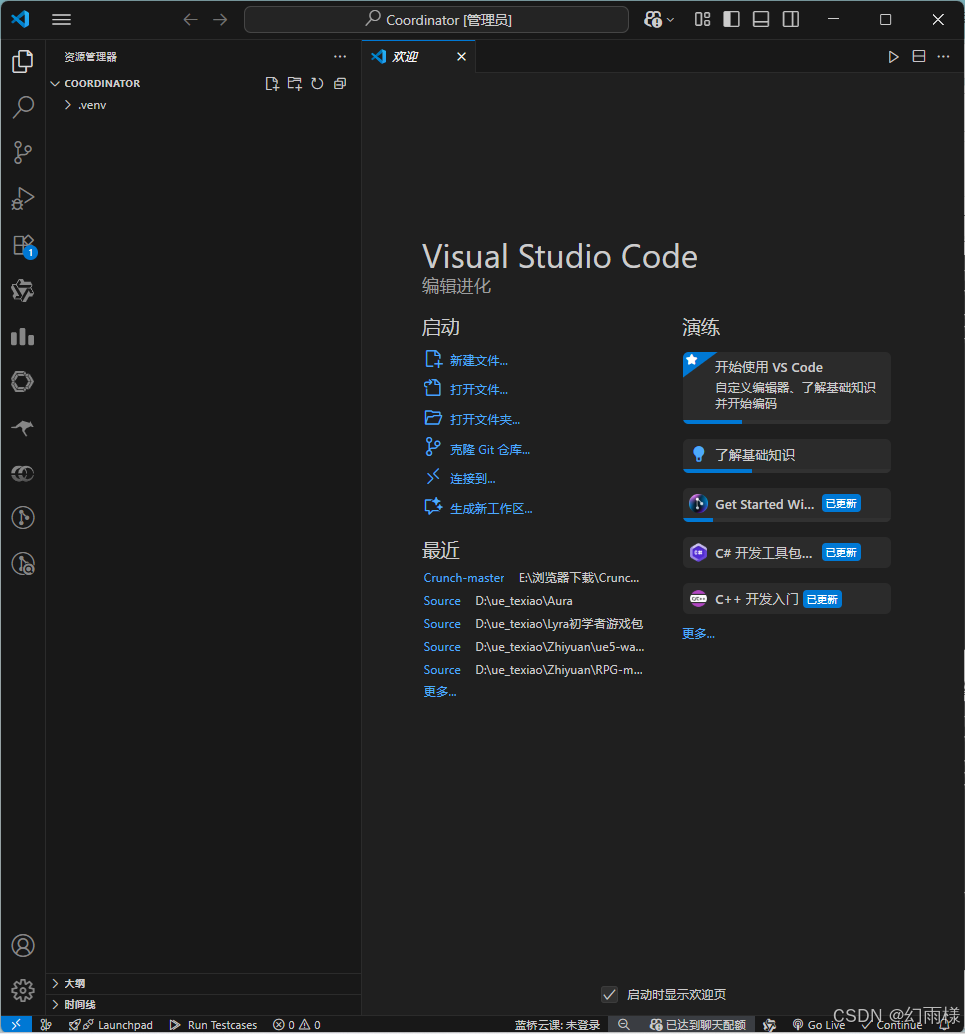965x1034 pixels.
Task: Collapse all folders in explorer
Action: (x=340, y=84)
